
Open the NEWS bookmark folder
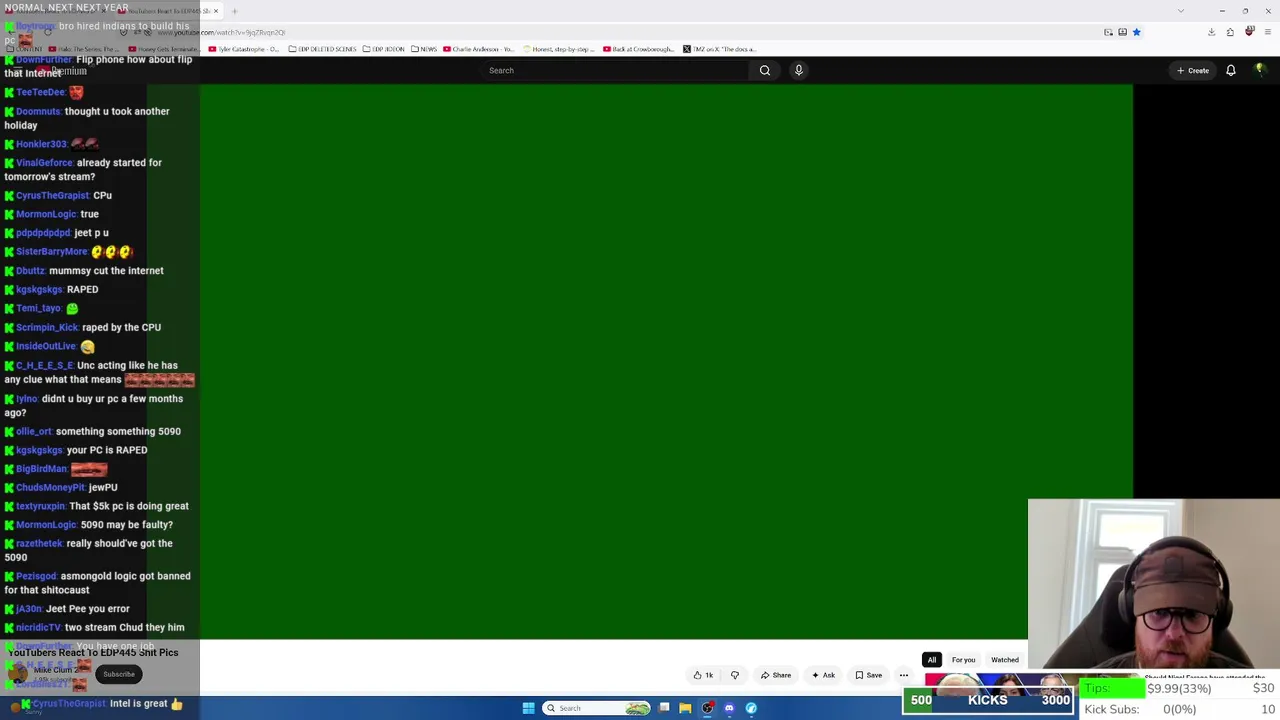(424, 49)
